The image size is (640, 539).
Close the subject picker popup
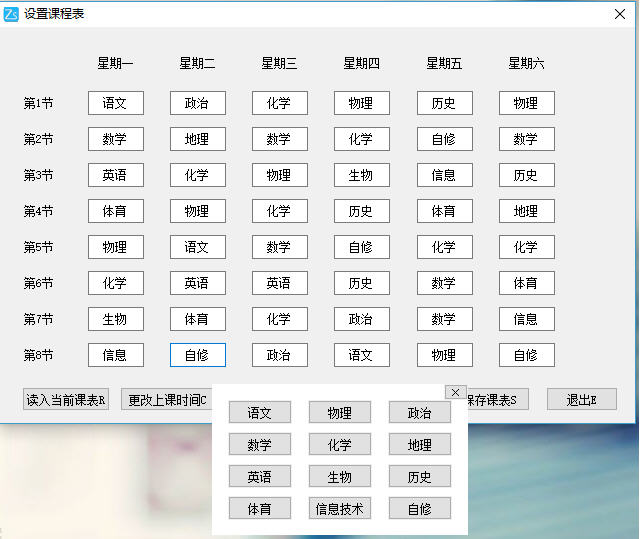tap(455, 392)
